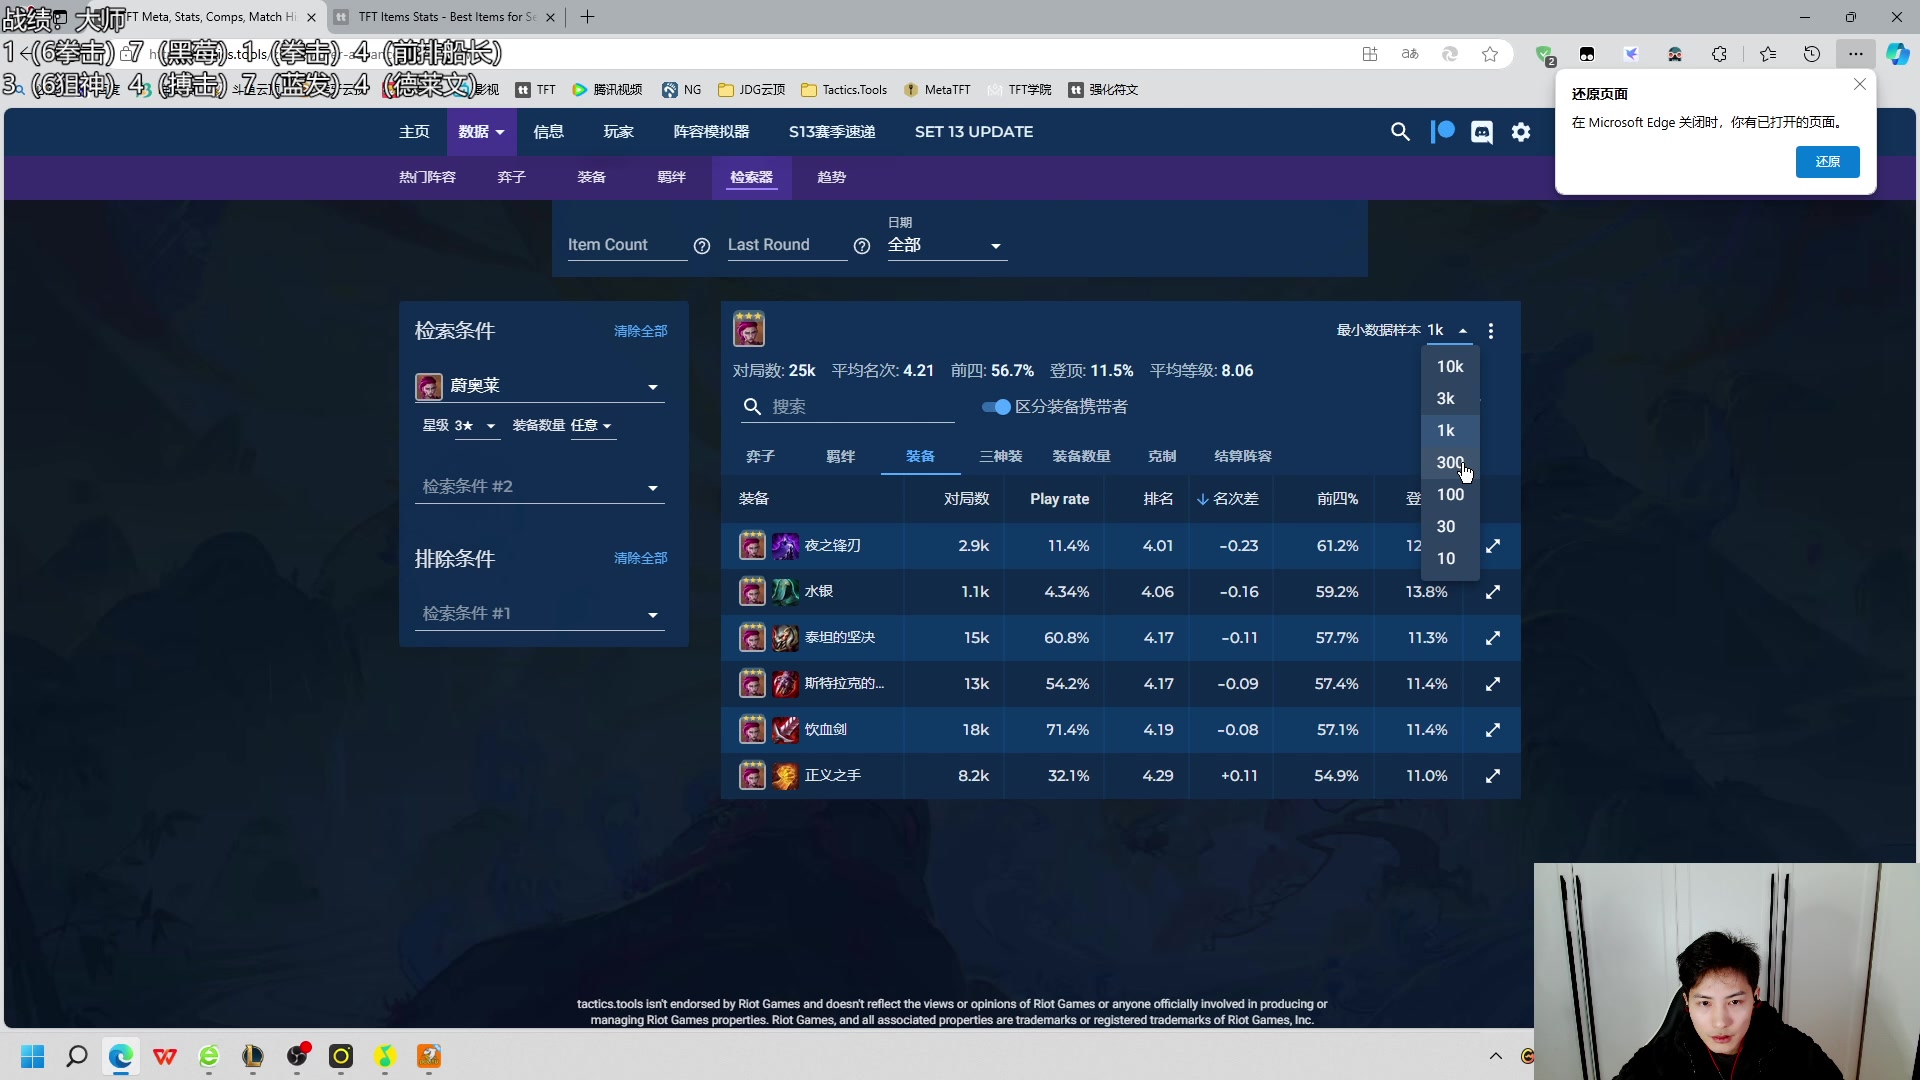Click the 腐央菜 champion icon
Screen dimensions: 1920x1080
tap(430, 384)
